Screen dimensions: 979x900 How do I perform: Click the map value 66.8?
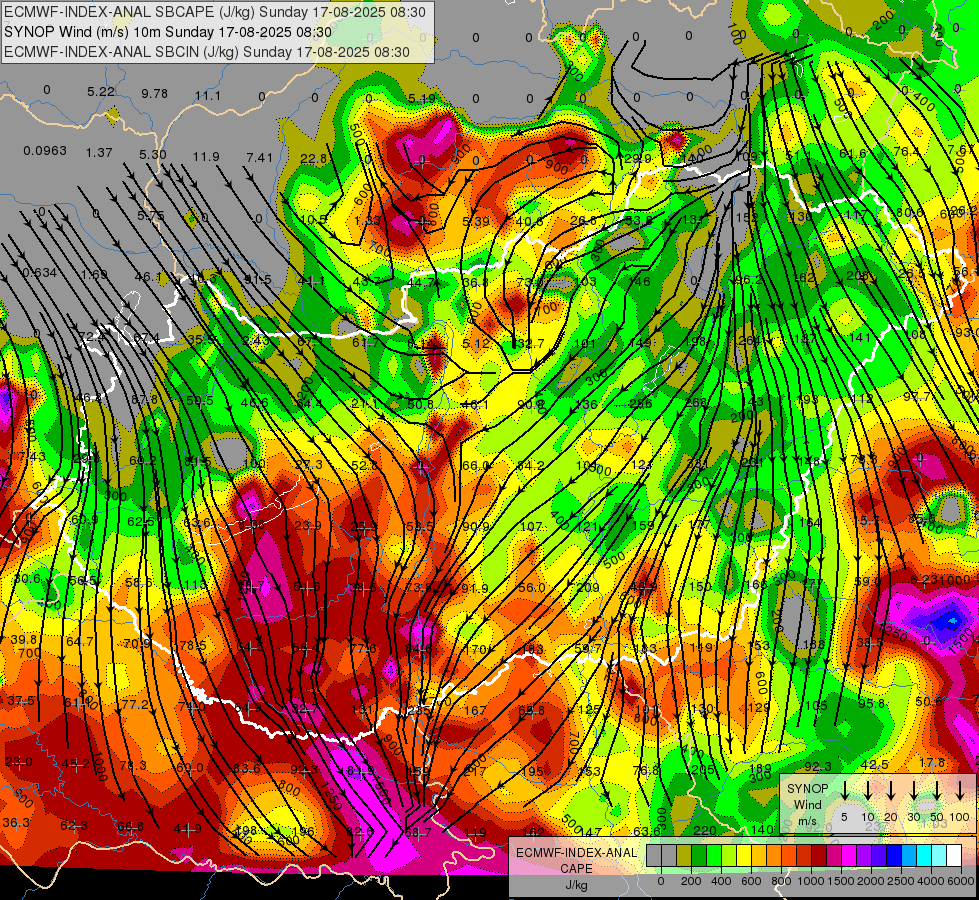click(130, 827)
